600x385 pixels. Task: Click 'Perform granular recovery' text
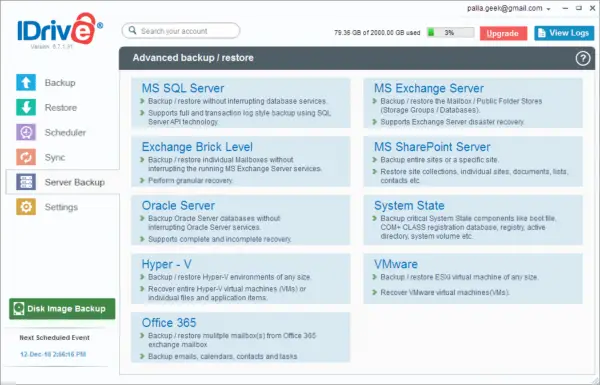coord(191,181)
